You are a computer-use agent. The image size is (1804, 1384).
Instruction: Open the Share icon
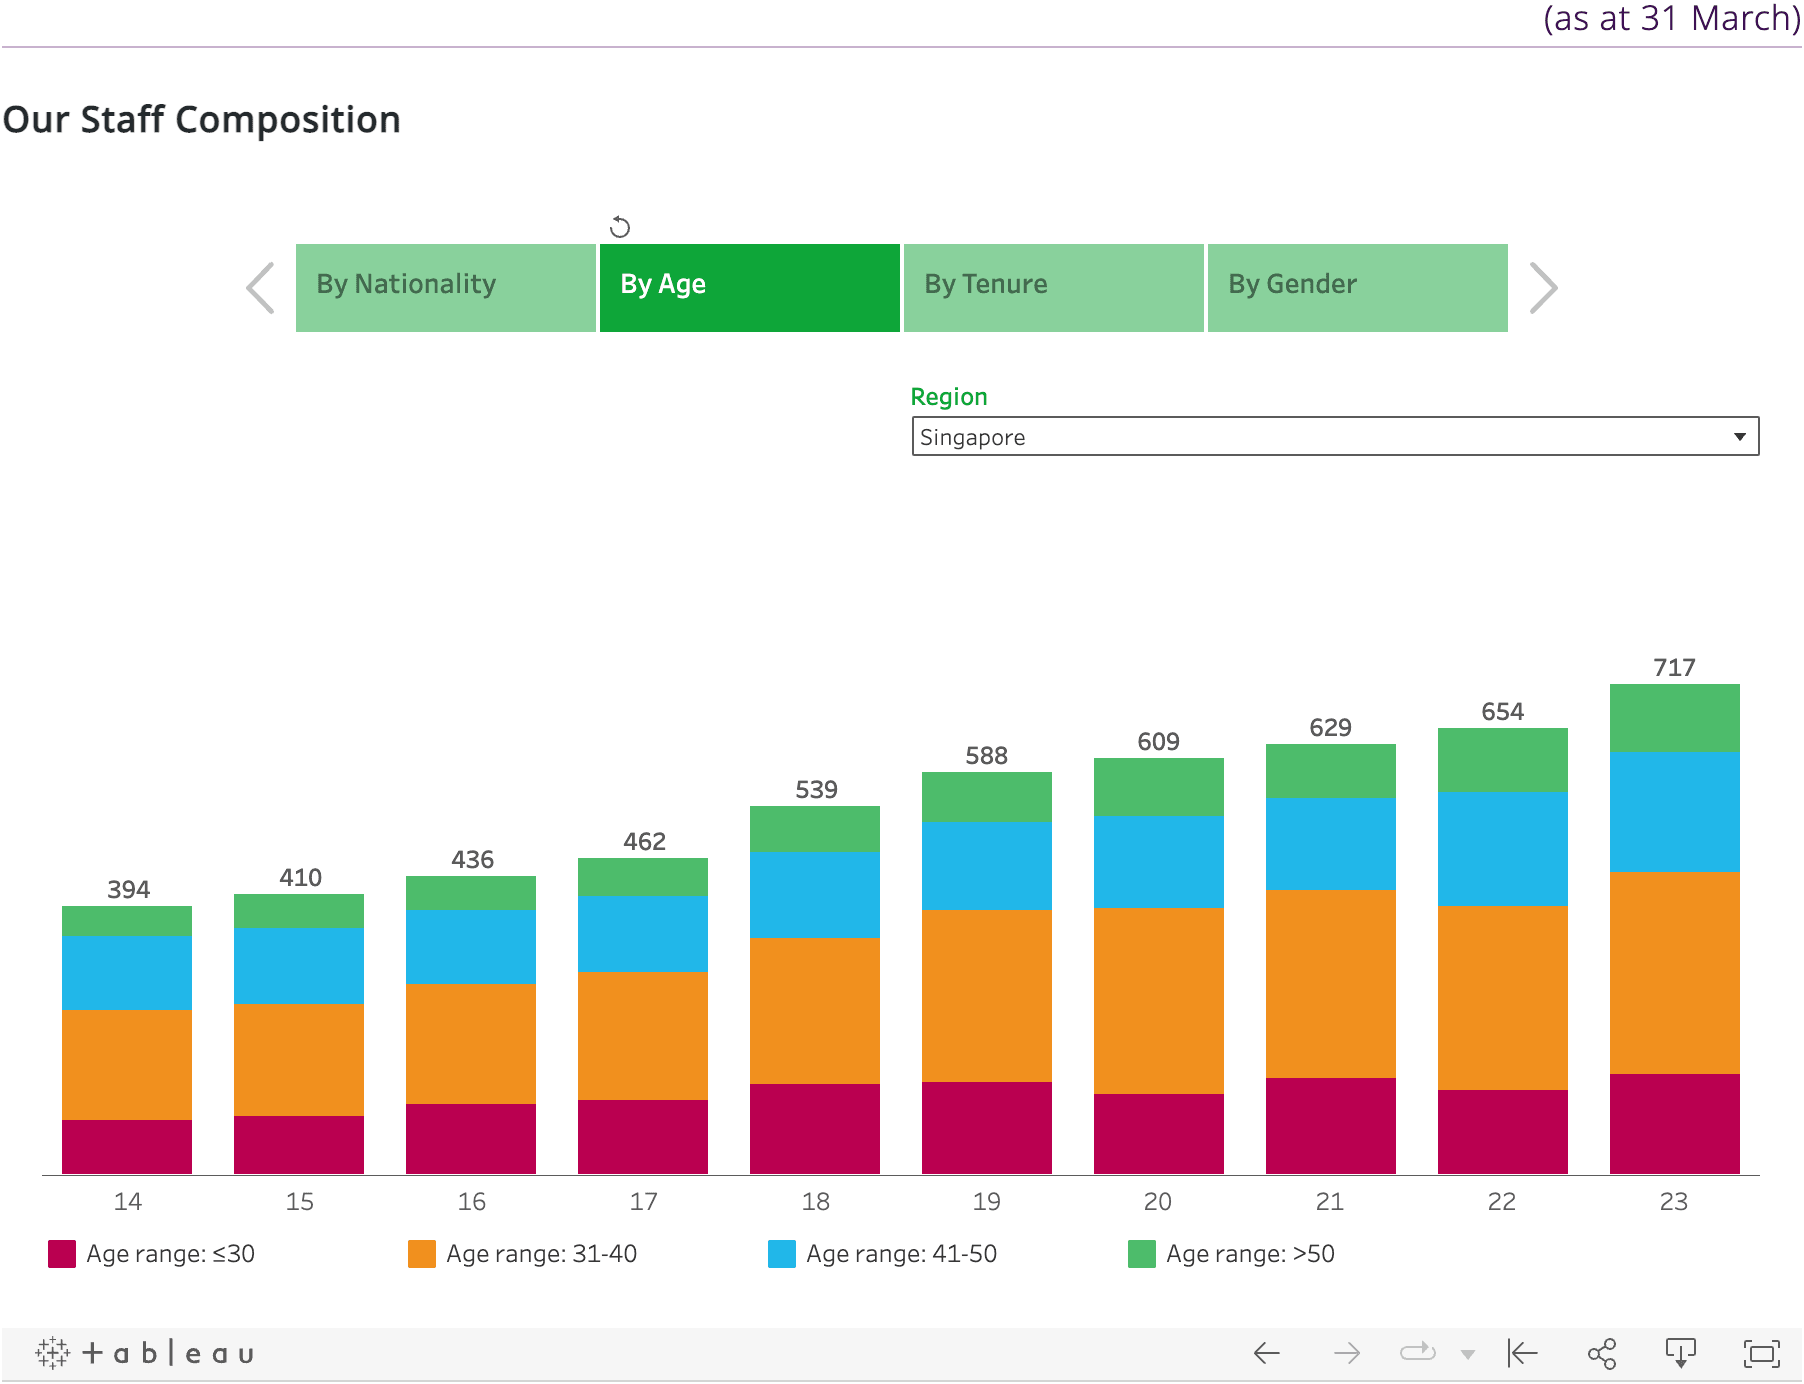coord(1602,1354)
